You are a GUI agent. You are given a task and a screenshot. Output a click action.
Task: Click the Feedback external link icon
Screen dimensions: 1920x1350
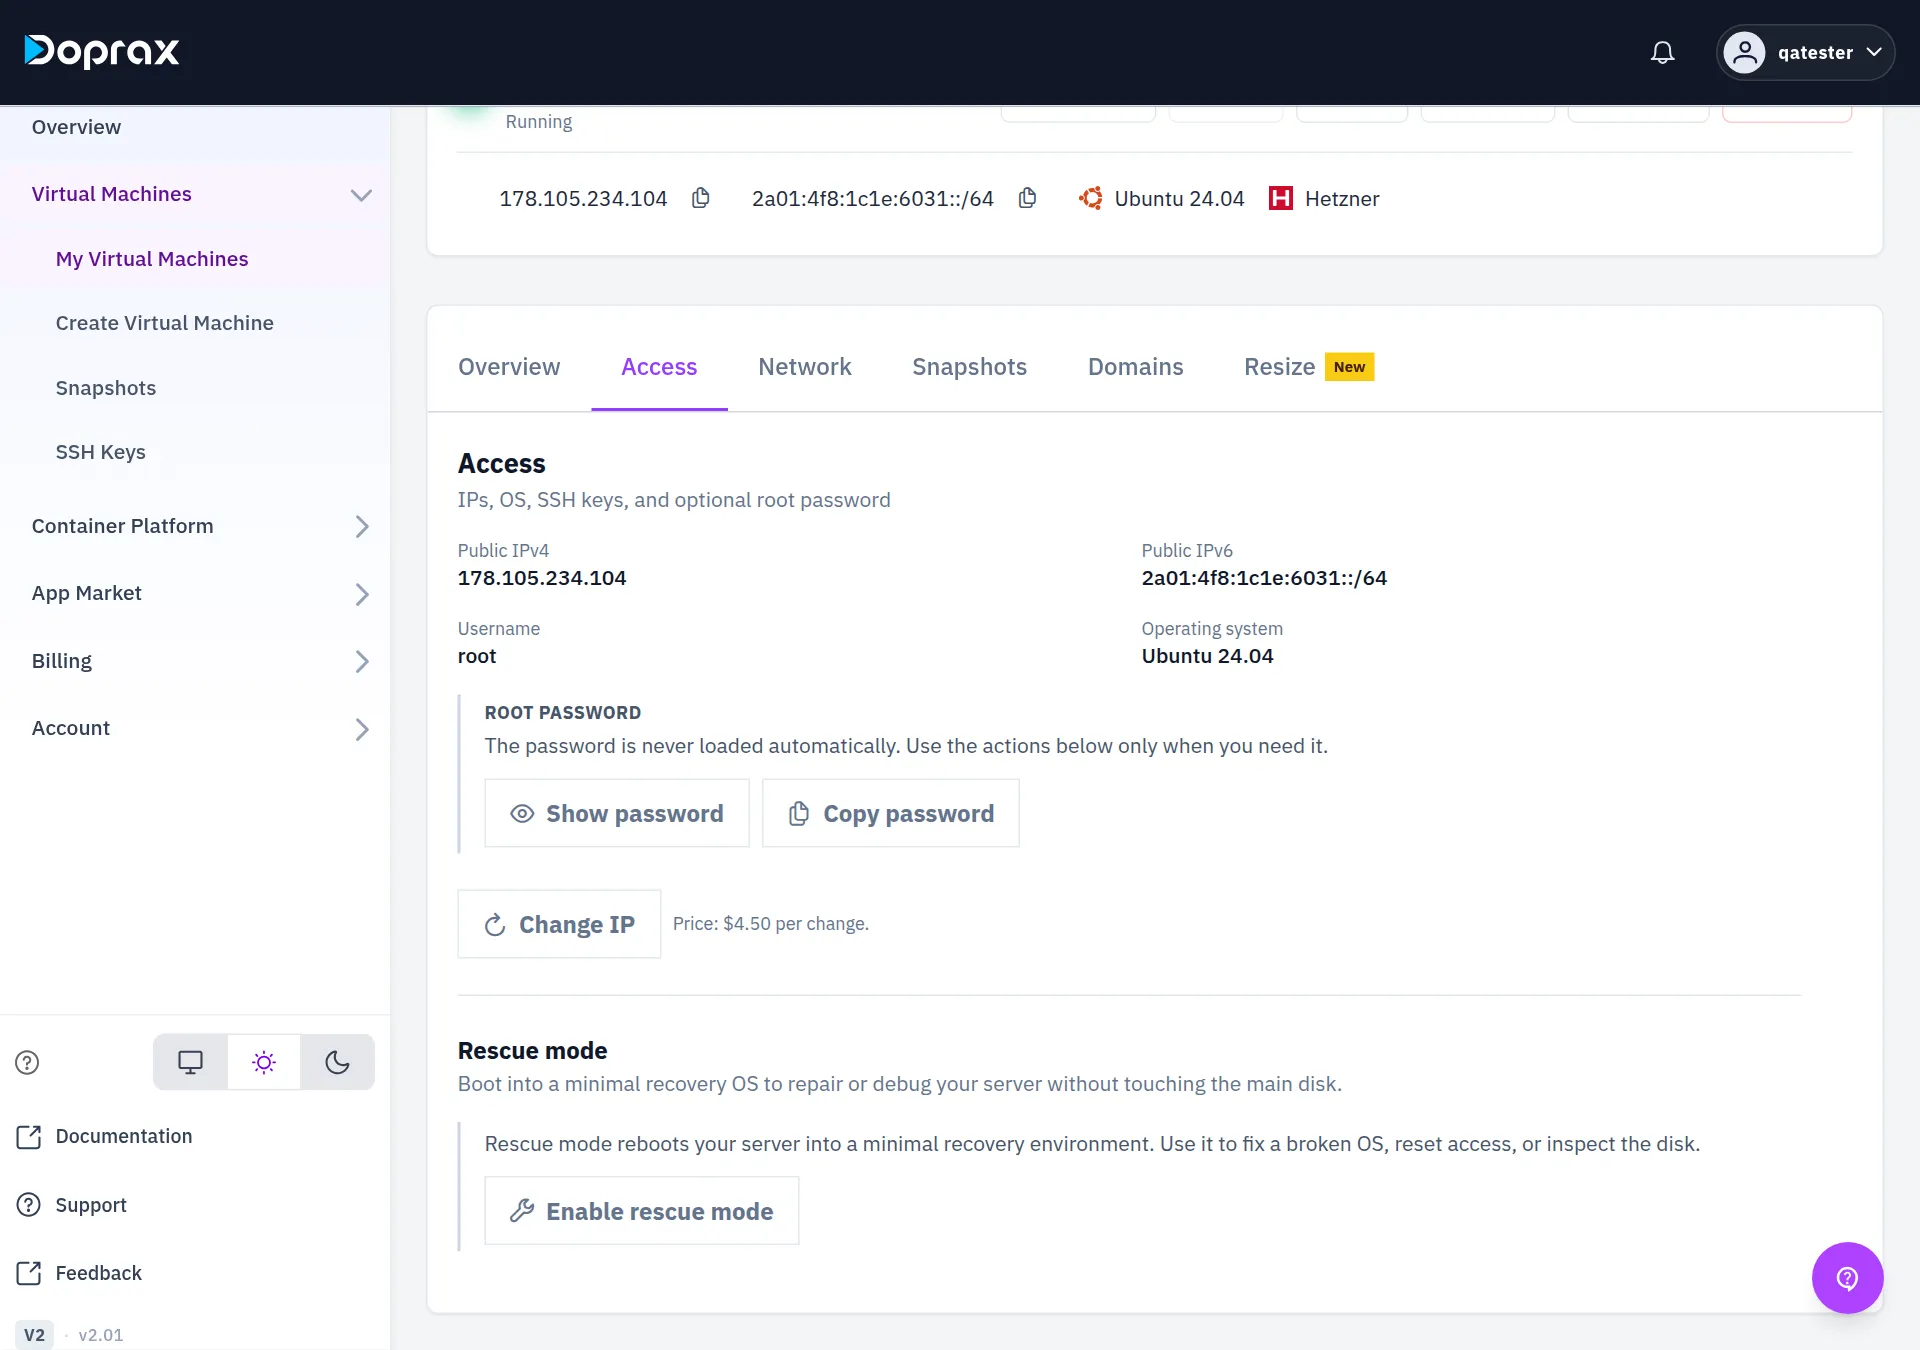pyautogui.click(x=29, y=1272)
